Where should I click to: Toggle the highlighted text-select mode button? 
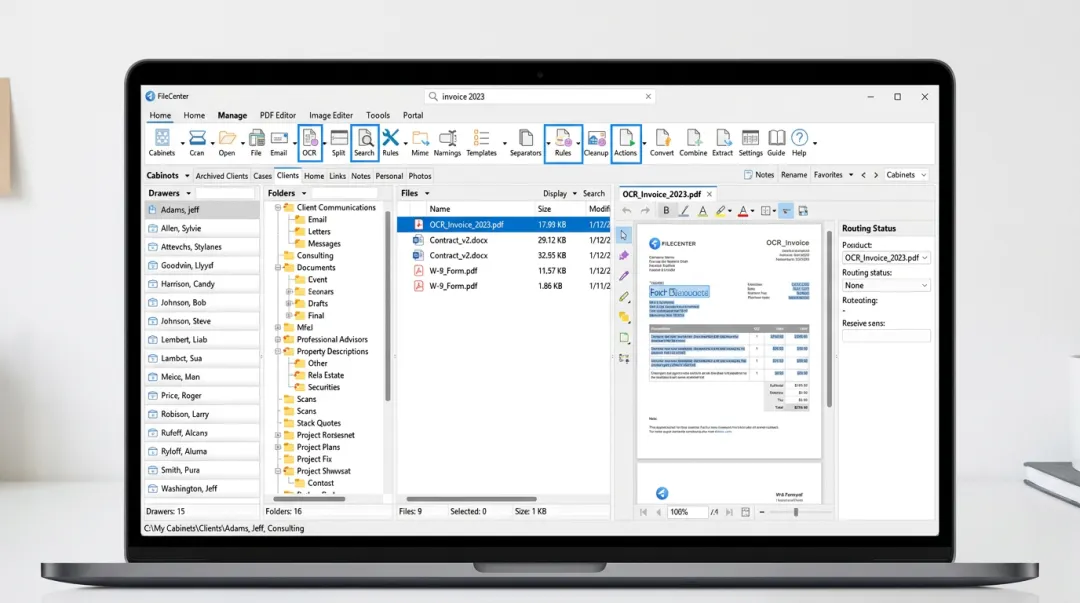click(x=786, y=211)
